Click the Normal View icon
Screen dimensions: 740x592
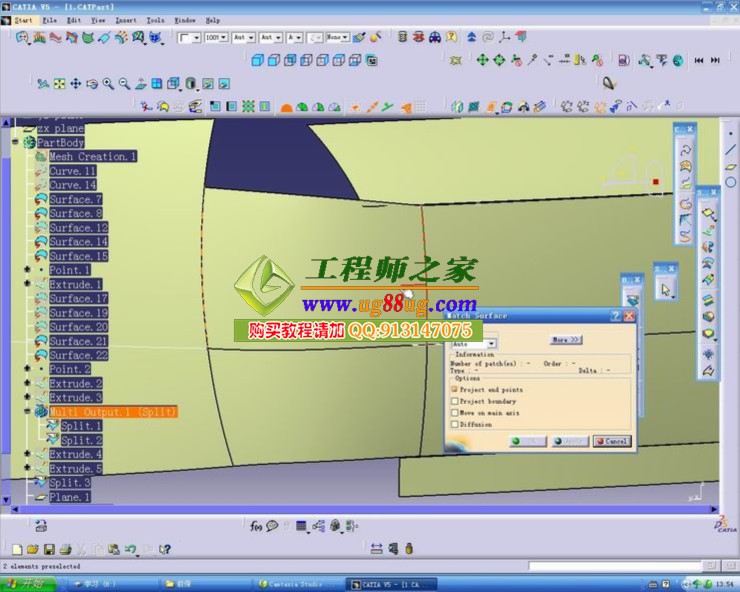[141, 84]
